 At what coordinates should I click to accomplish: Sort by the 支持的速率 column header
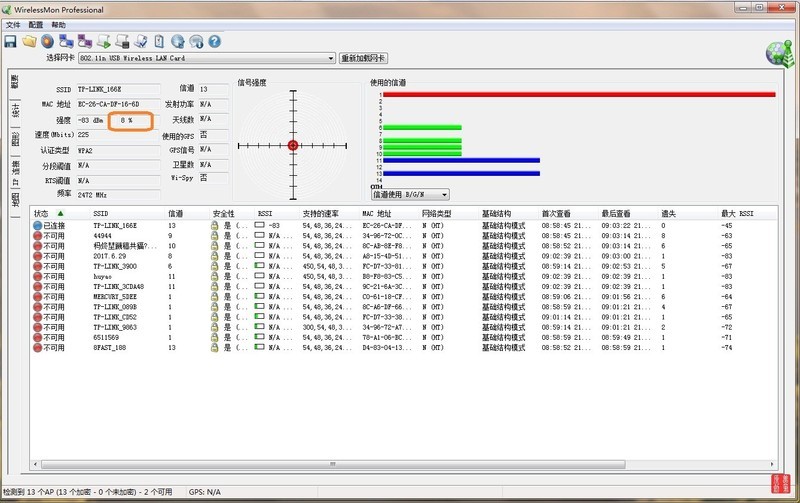click(x=330, y=213)
